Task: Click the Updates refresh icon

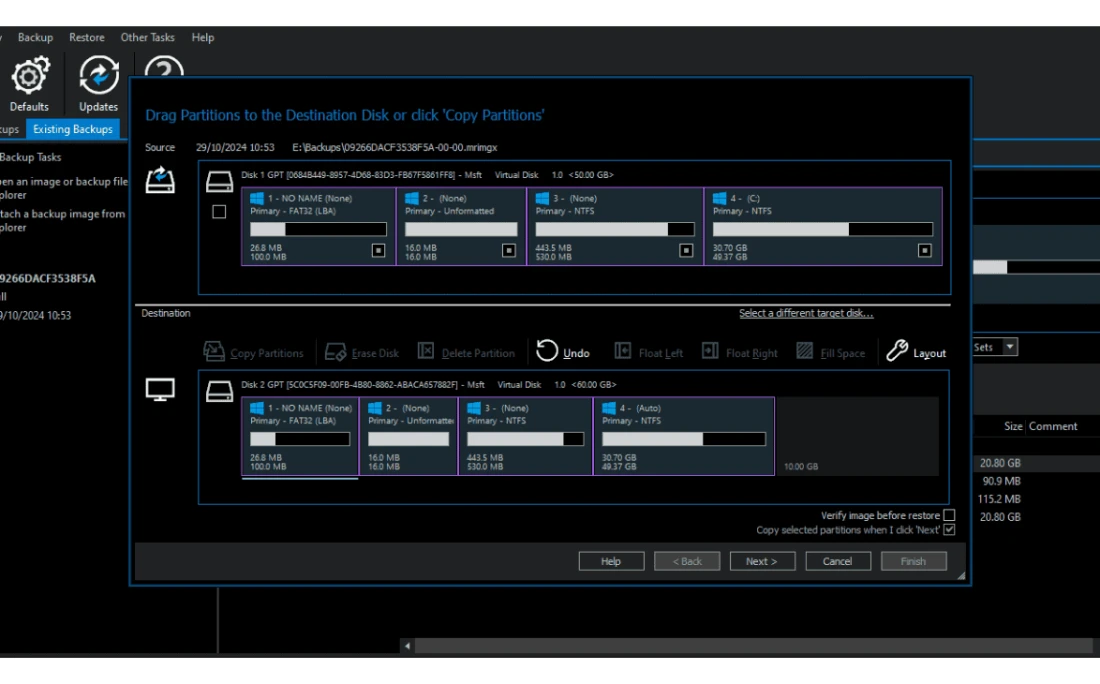Action: click(98, 76)
